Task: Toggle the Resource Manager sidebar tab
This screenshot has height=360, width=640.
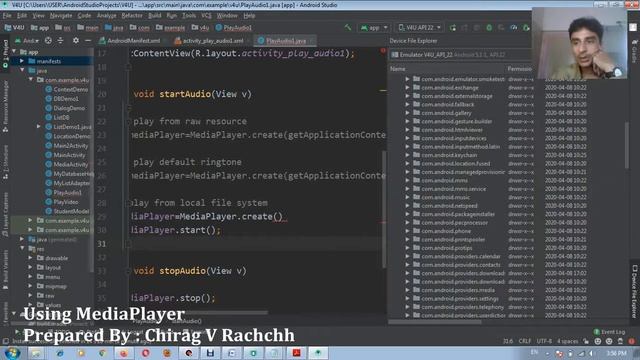Action: (x=5, y=105)
